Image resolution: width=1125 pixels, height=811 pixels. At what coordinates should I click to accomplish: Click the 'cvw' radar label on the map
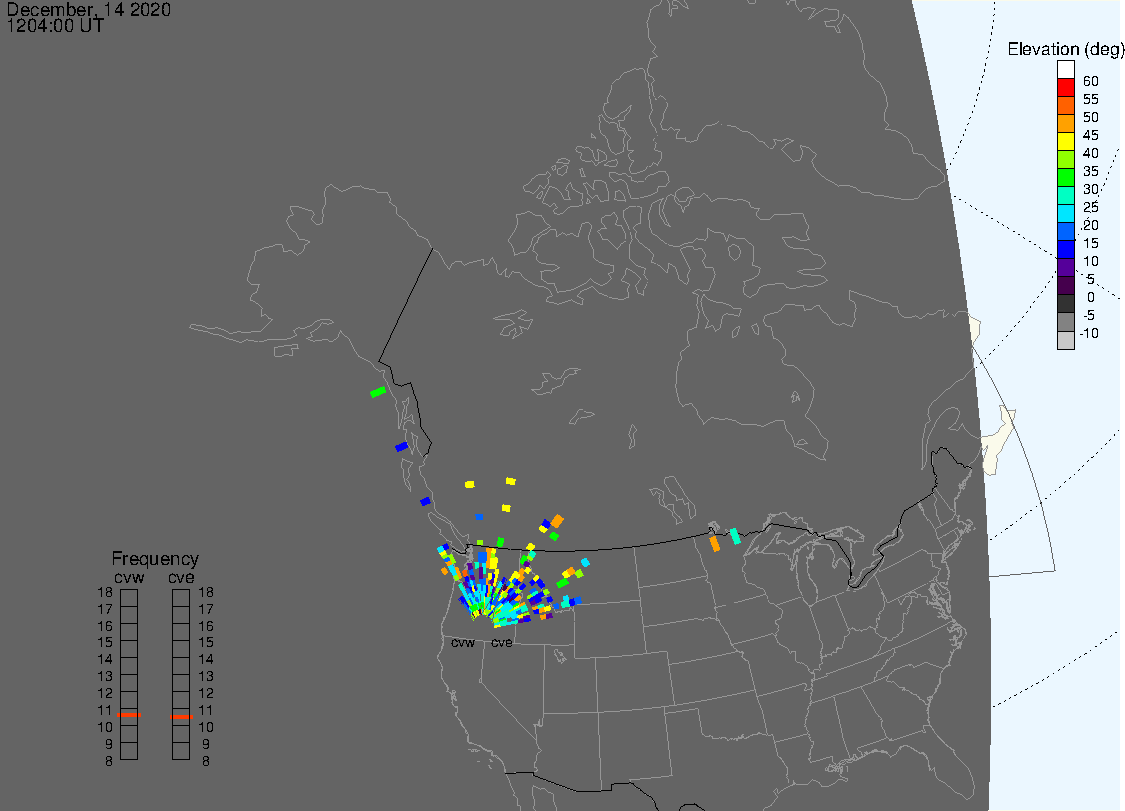tap(463, 642)
